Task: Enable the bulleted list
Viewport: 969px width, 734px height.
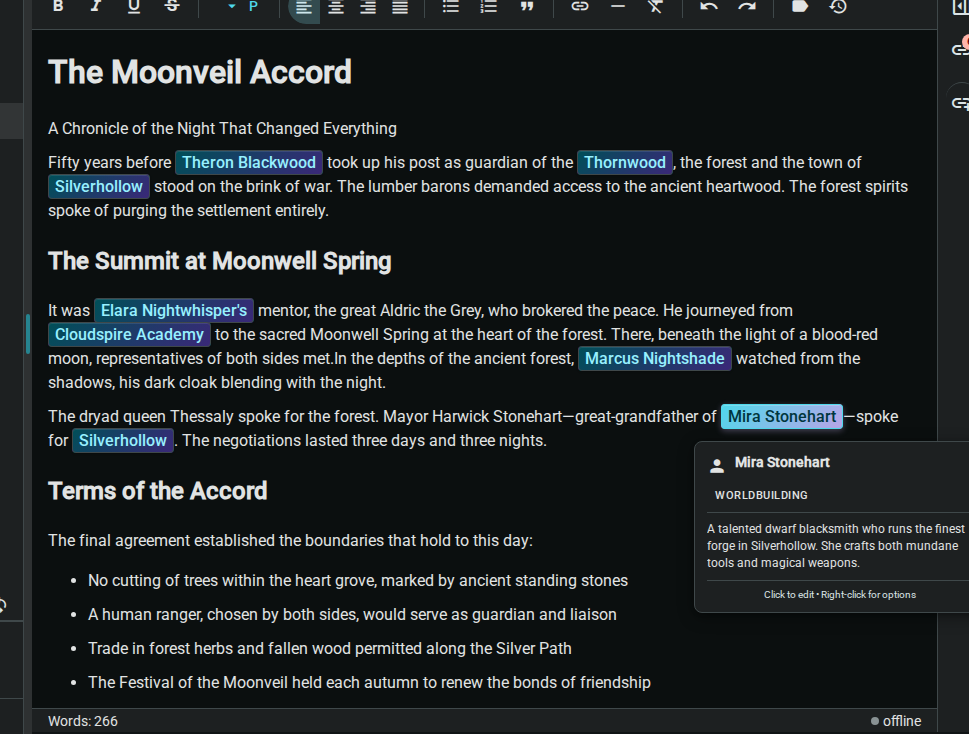Action: 450,8
